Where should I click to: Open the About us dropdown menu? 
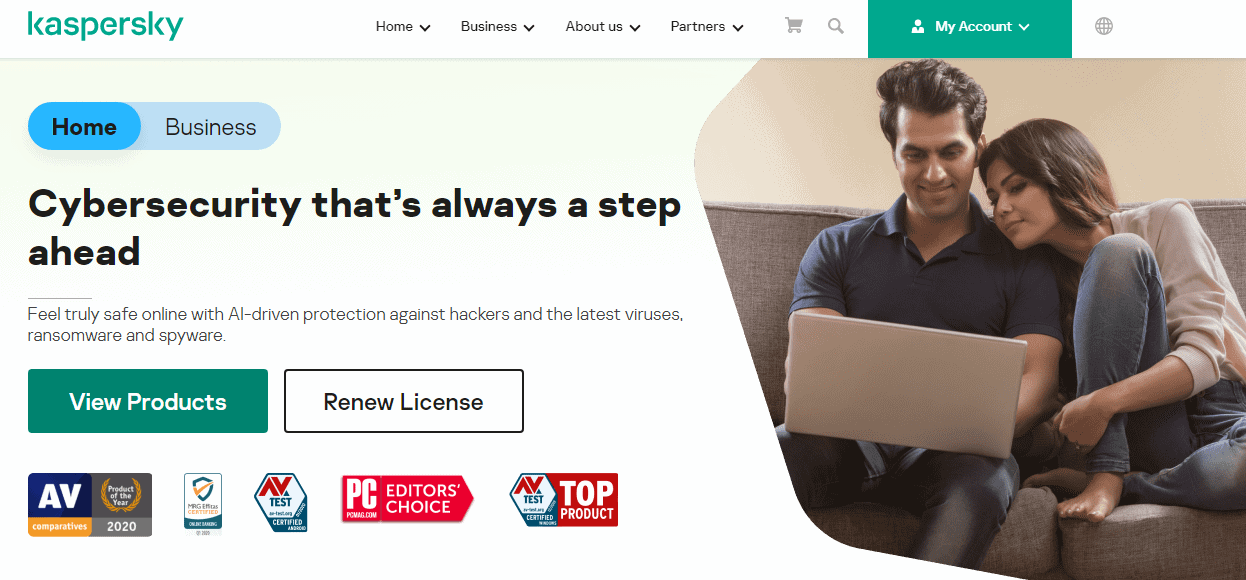(603, 27)
